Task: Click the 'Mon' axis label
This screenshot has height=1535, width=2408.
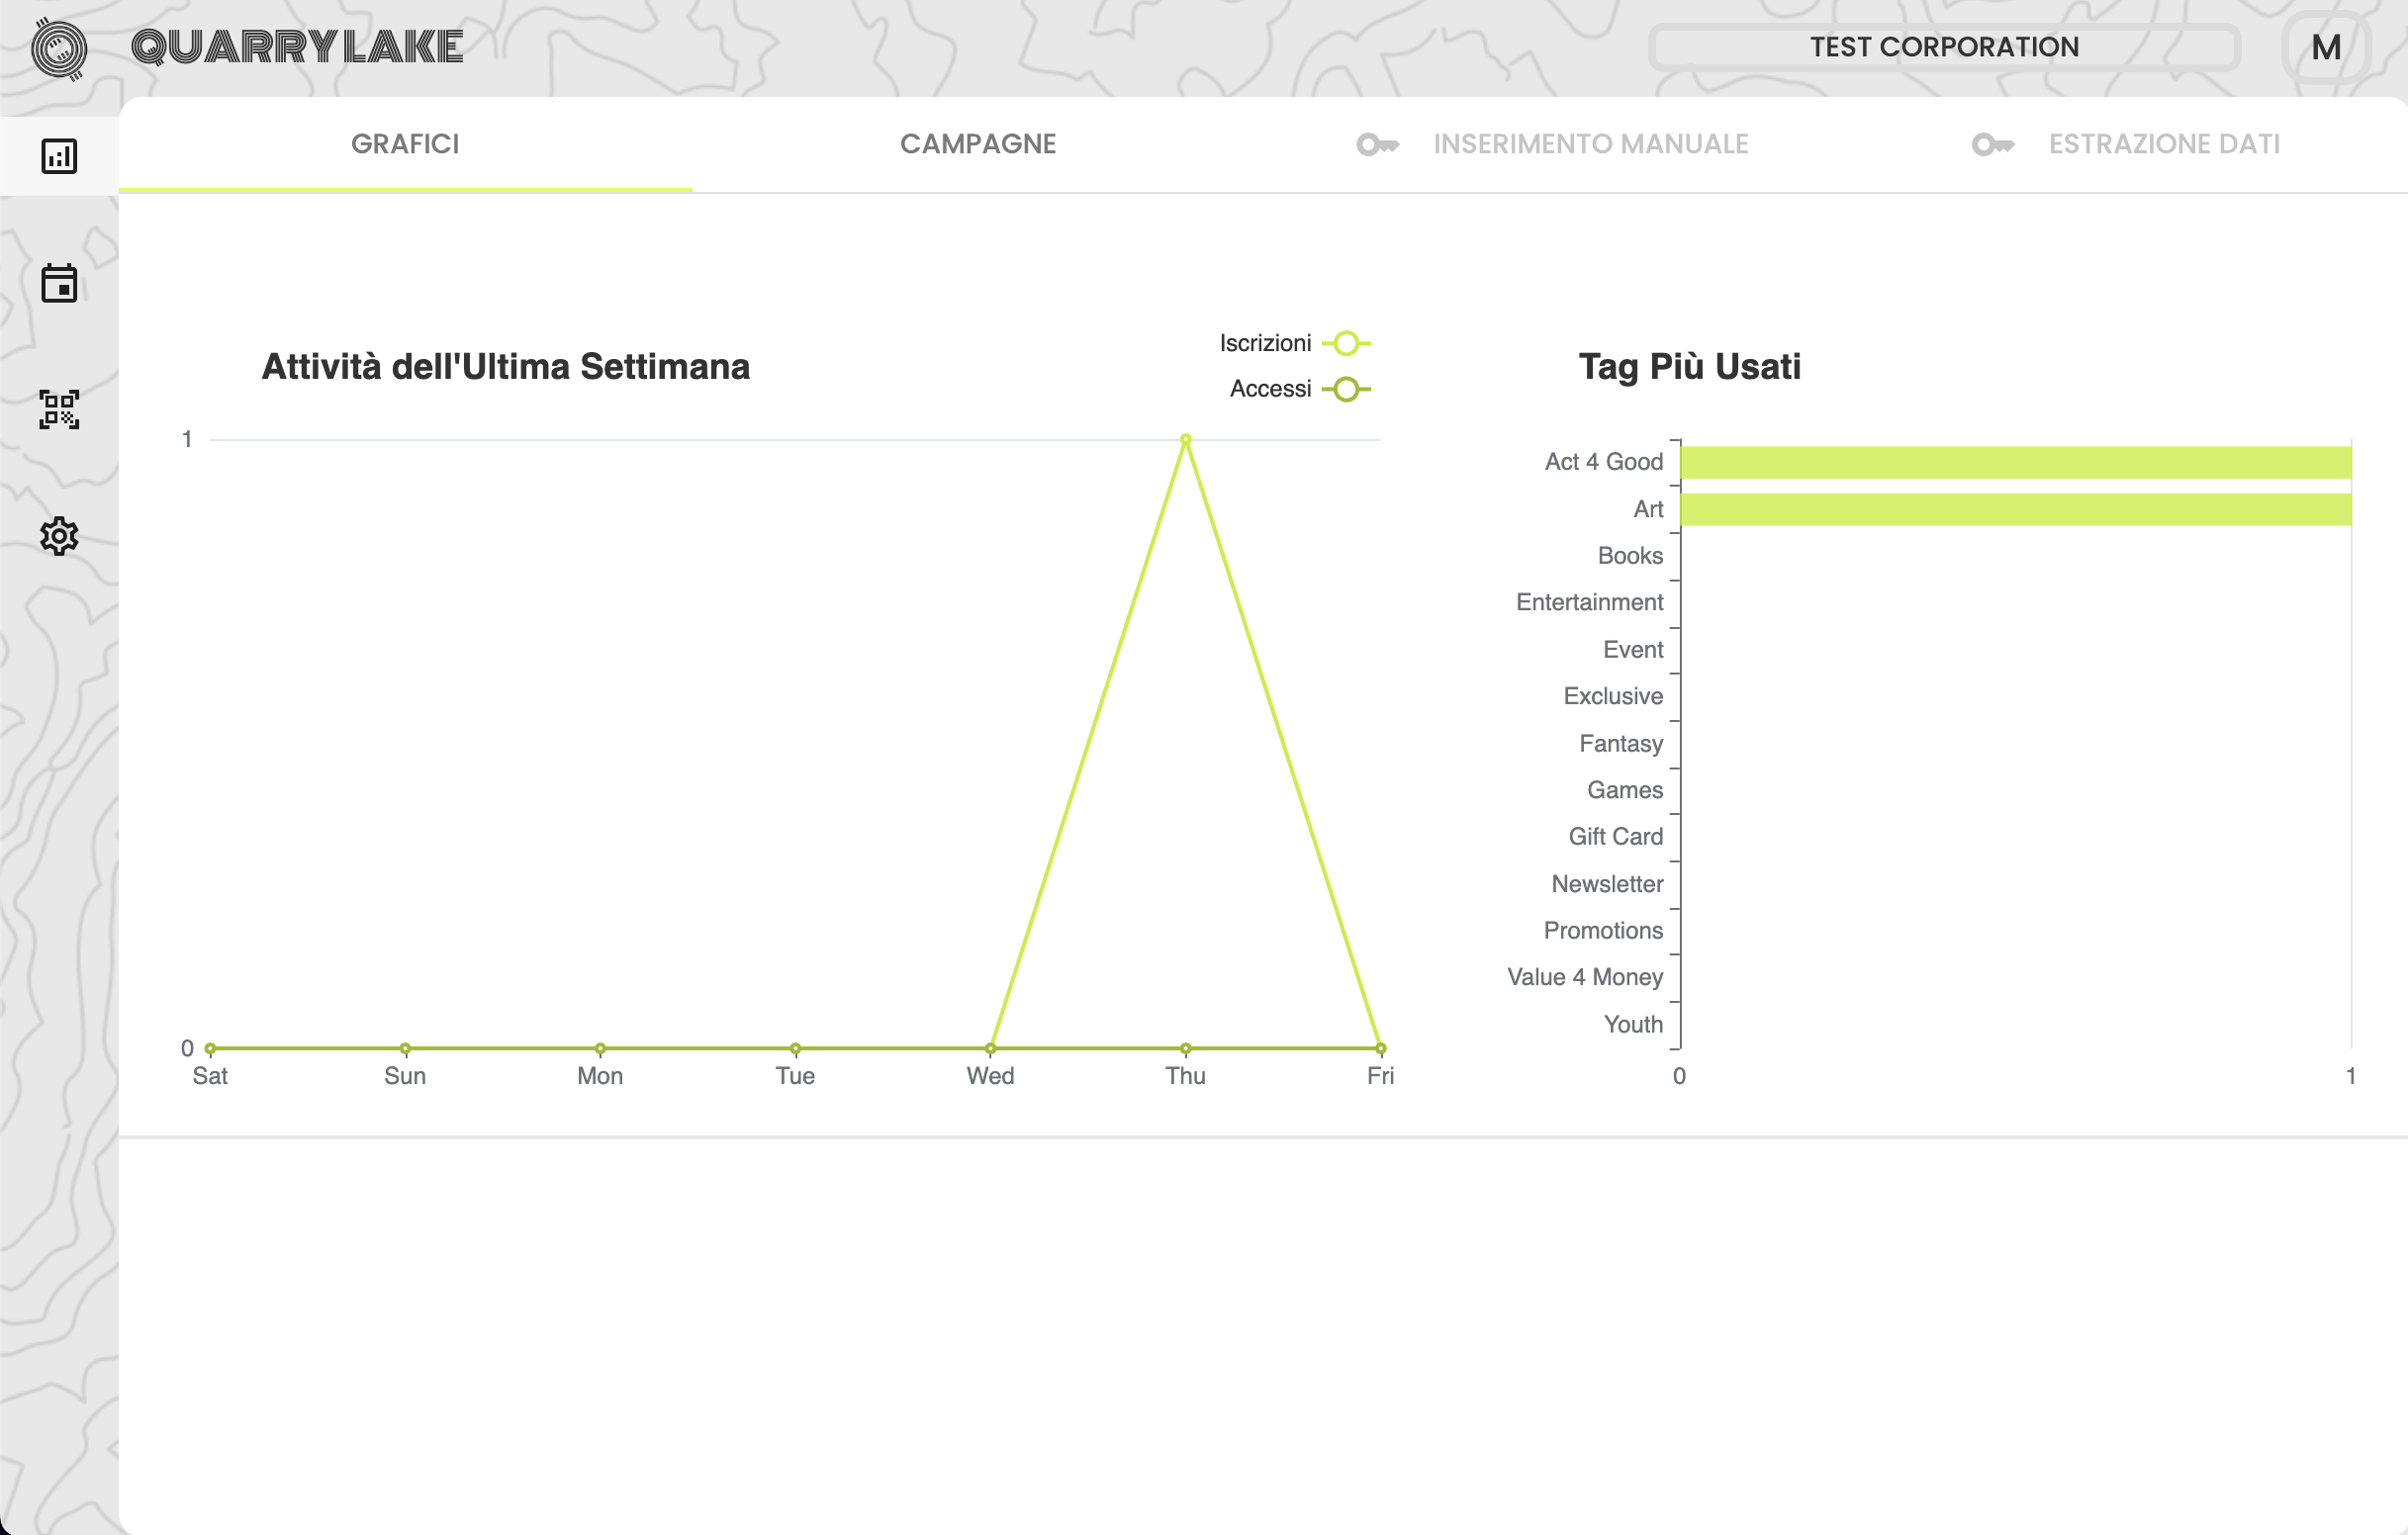Action: [600, 1076]
